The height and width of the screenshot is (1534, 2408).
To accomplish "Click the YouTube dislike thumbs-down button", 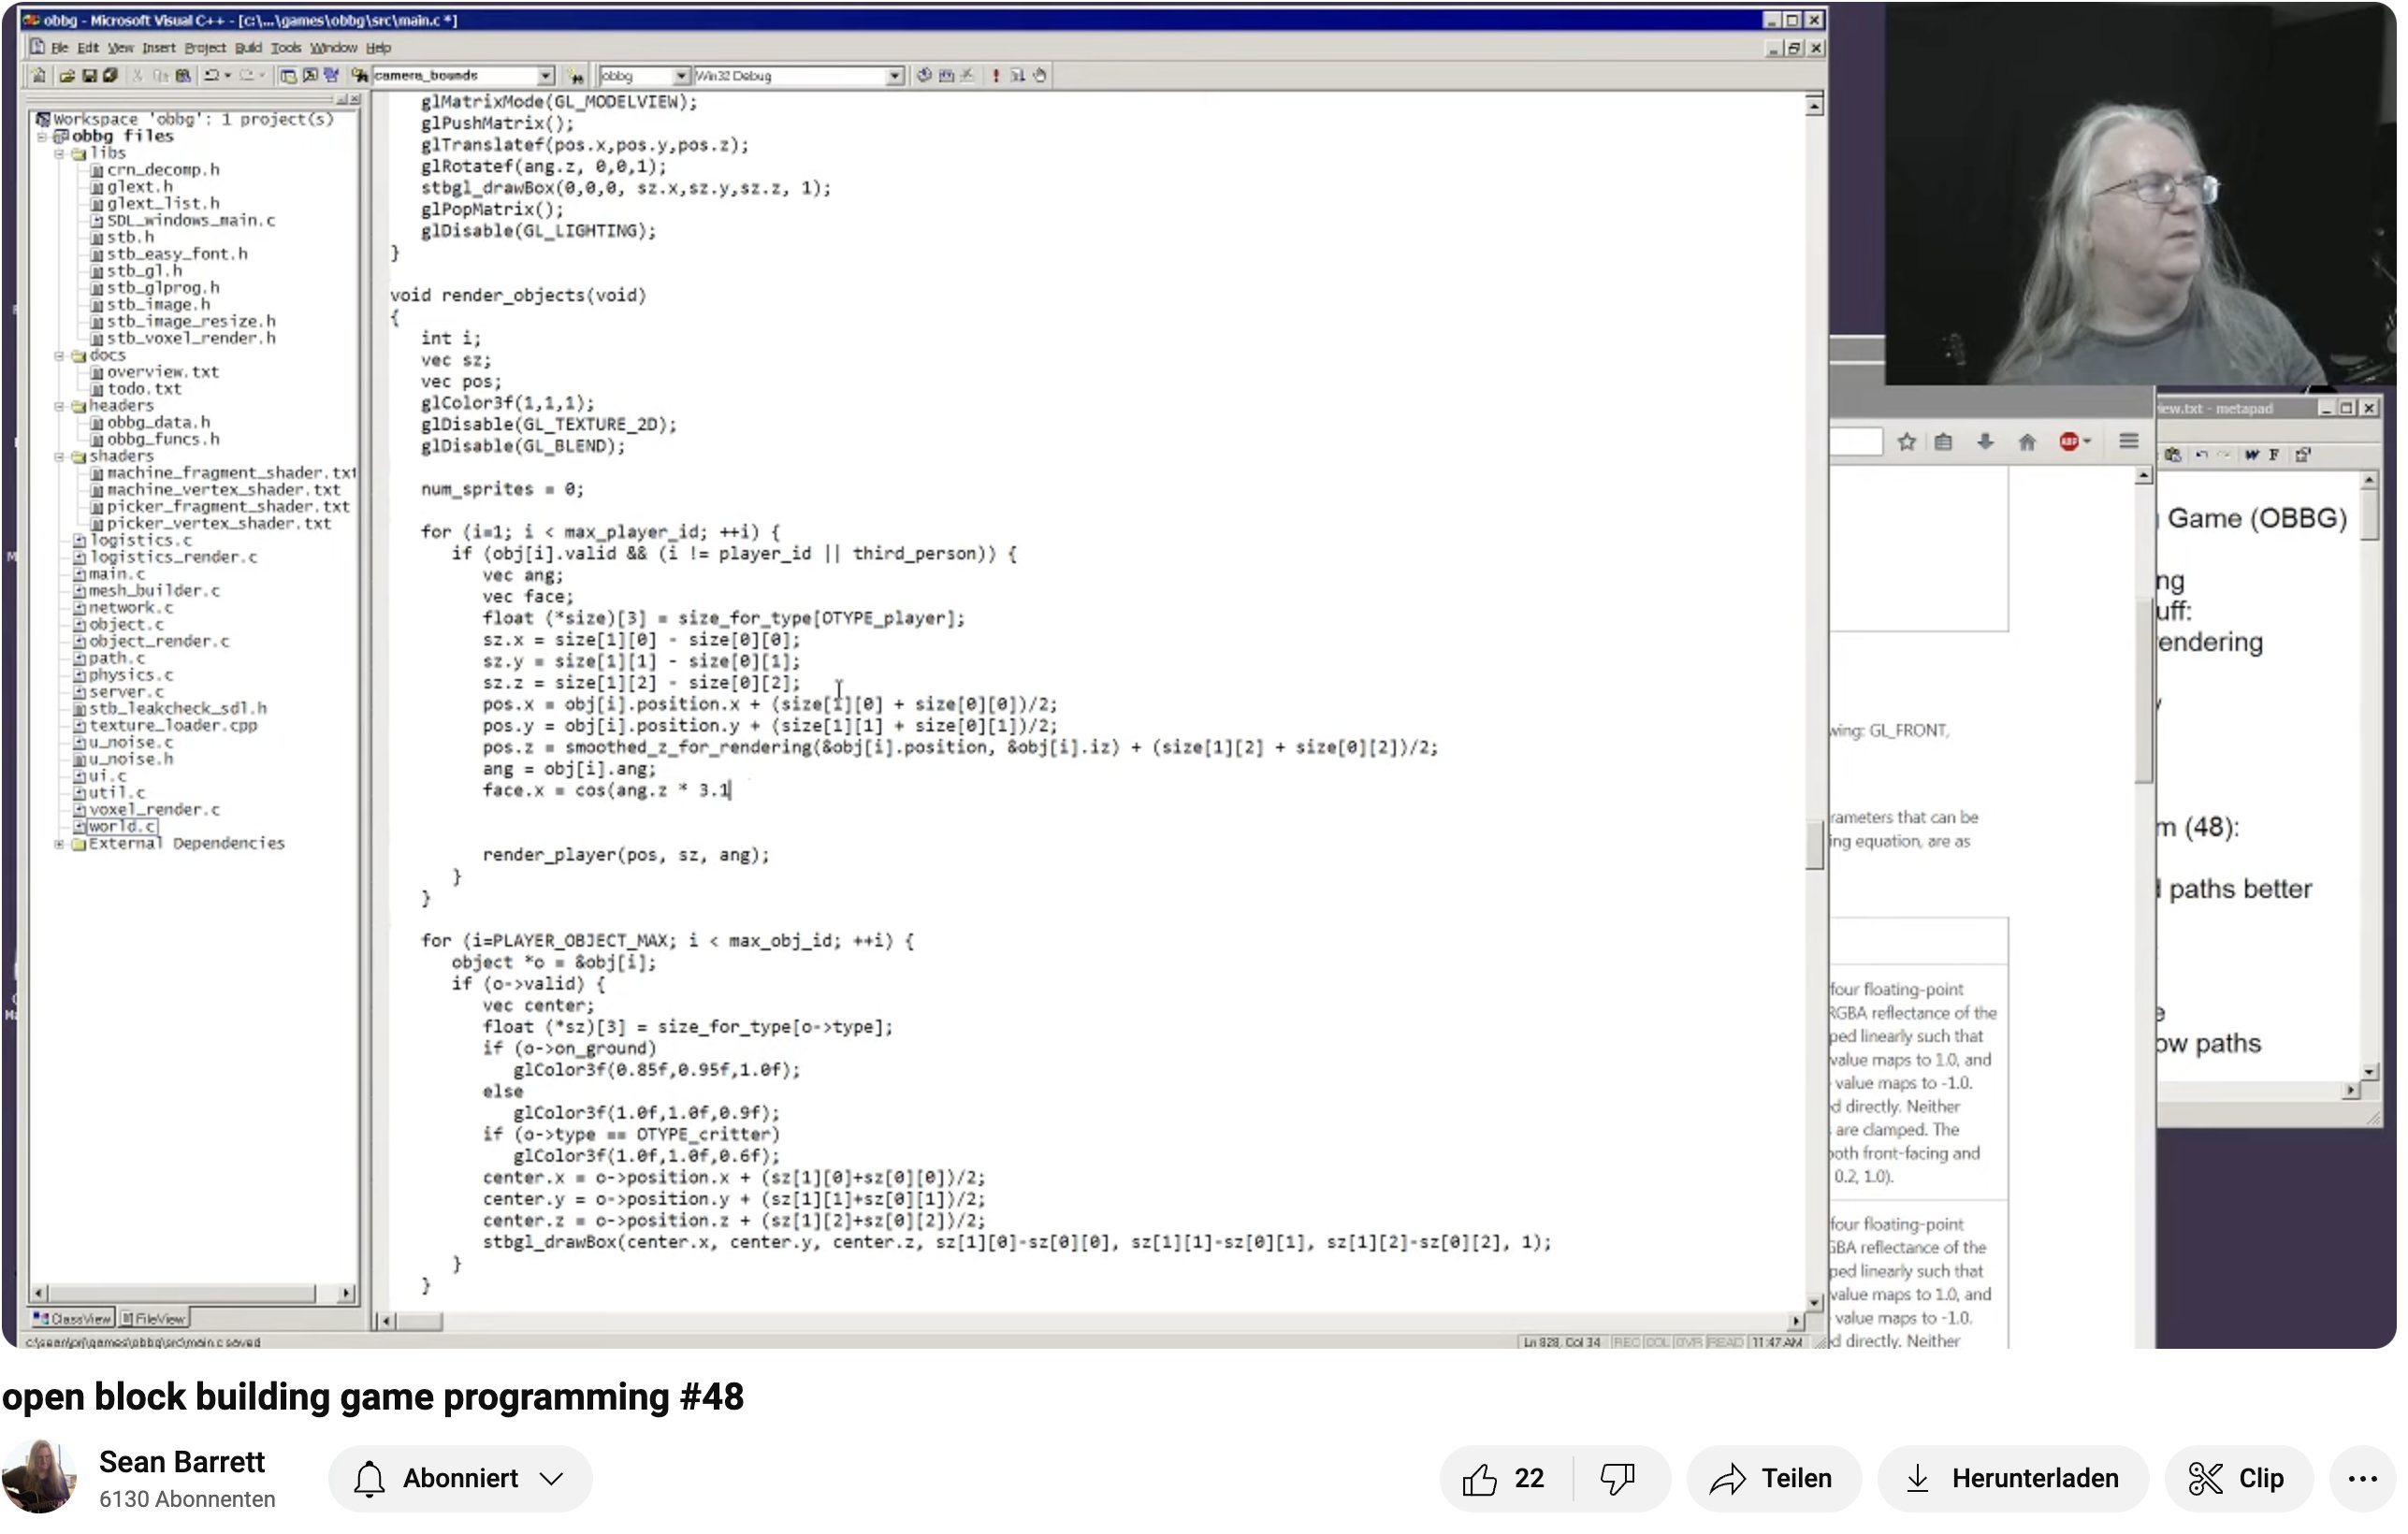I will click(1620, 1481).
